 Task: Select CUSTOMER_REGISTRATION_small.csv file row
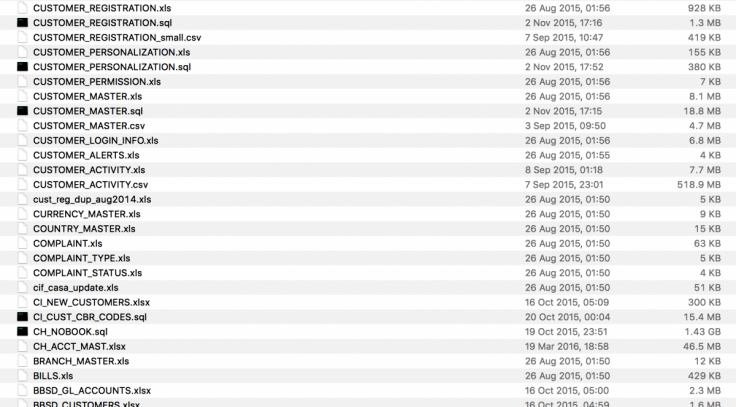368,38
